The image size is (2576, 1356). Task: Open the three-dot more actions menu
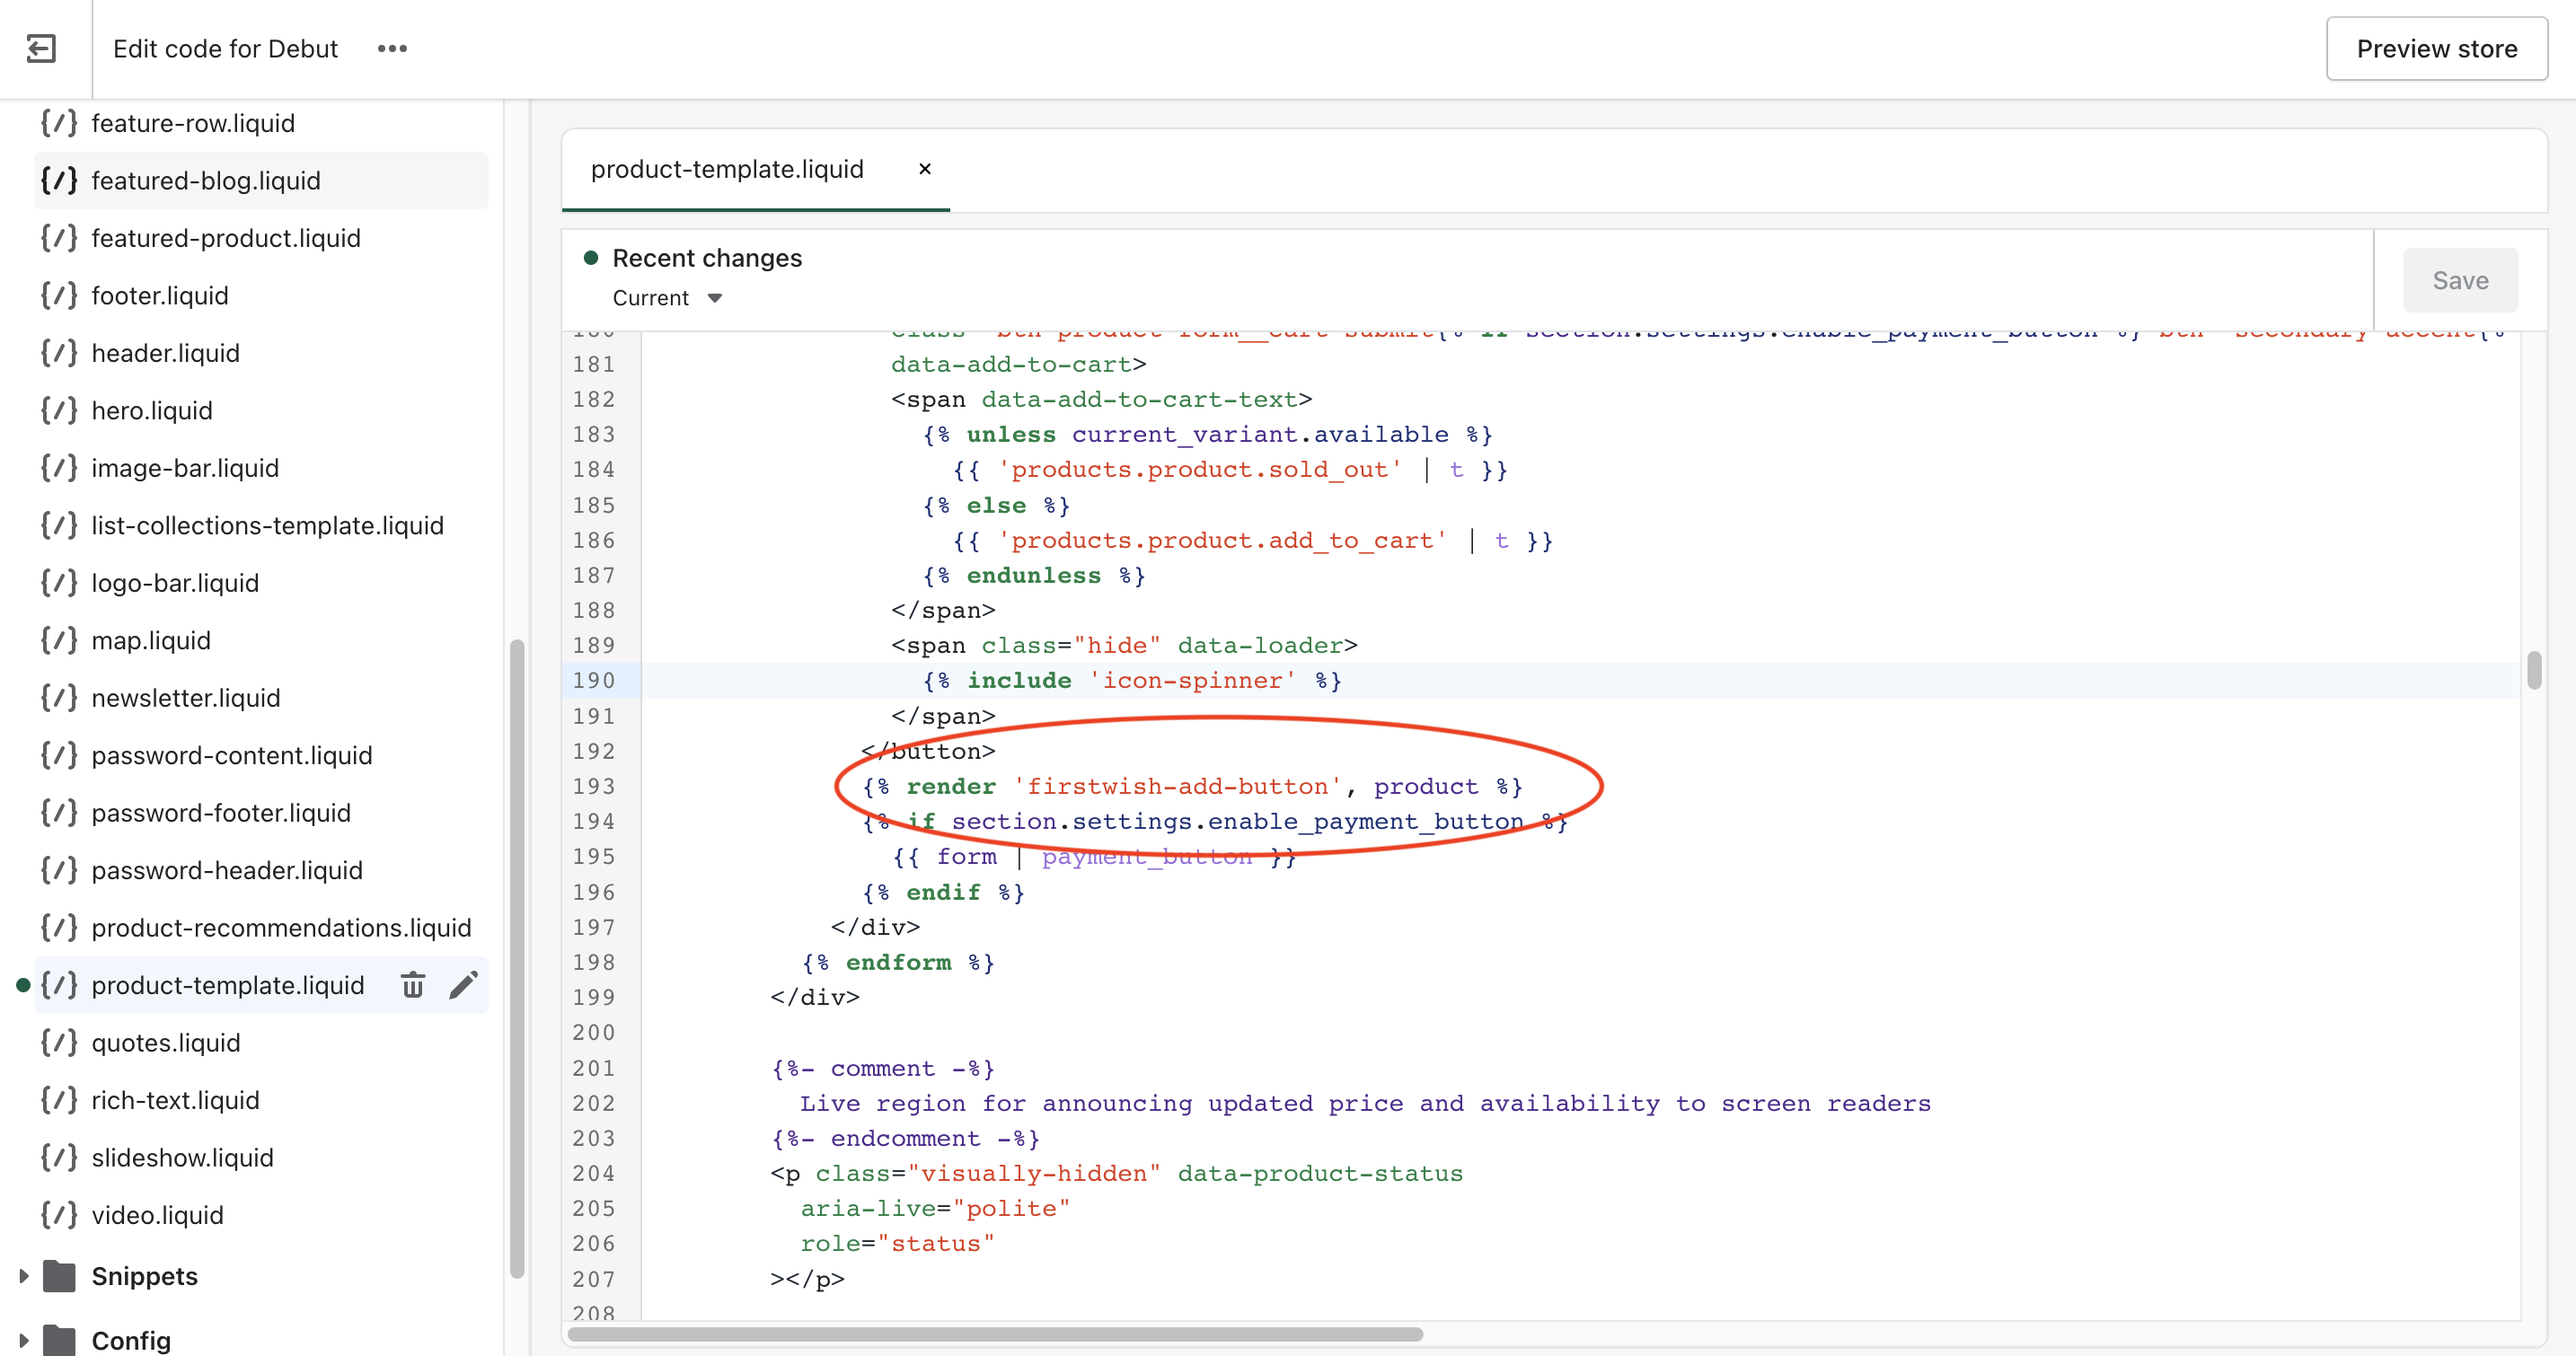pyautogui.click(x=392, y=48)
